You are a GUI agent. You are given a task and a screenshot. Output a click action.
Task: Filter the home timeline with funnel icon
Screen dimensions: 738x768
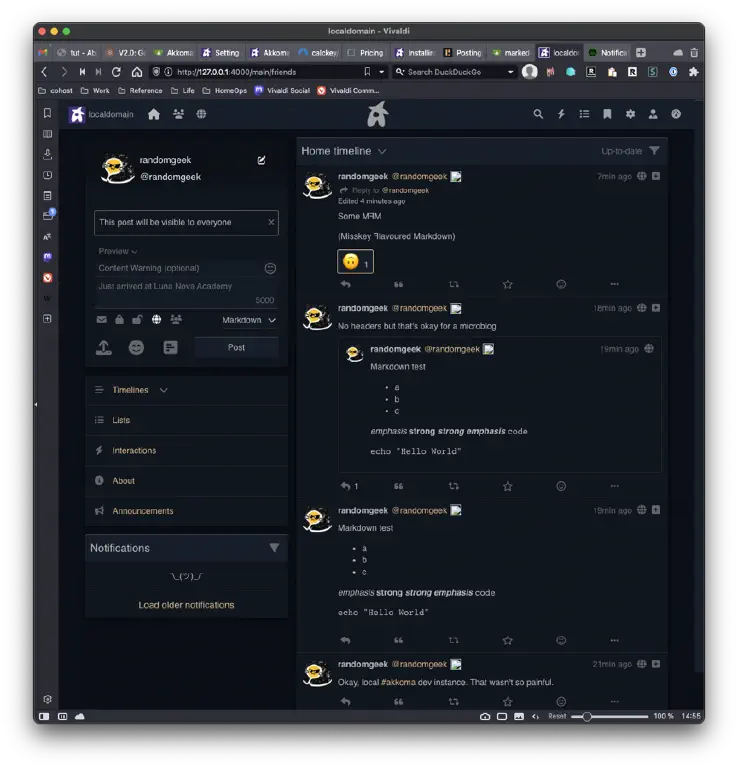pos(654,151)
